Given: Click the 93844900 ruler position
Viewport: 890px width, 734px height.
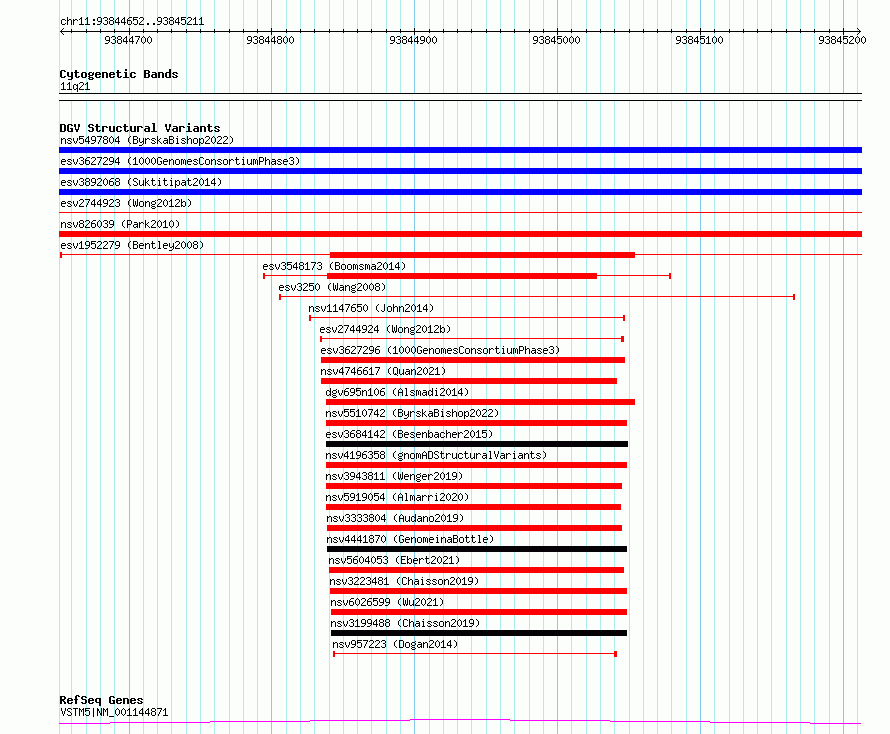Looking at the screenshot, I should 413,40.
